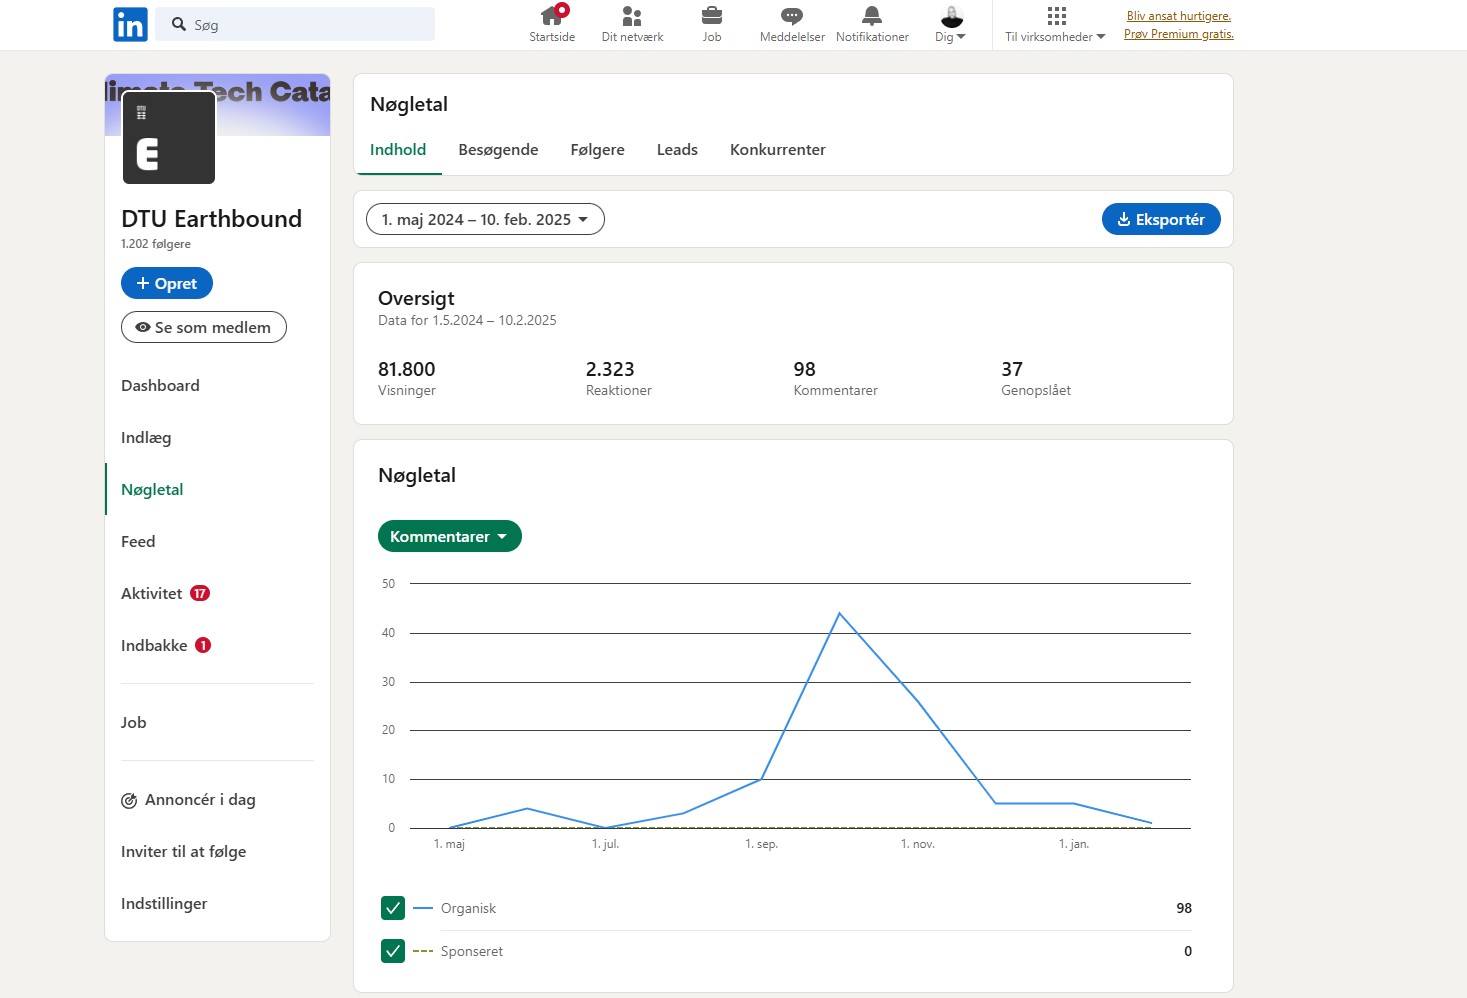
Task: Click Bliv ansat hurtigere Premium link
Action: coord(1179,16)
